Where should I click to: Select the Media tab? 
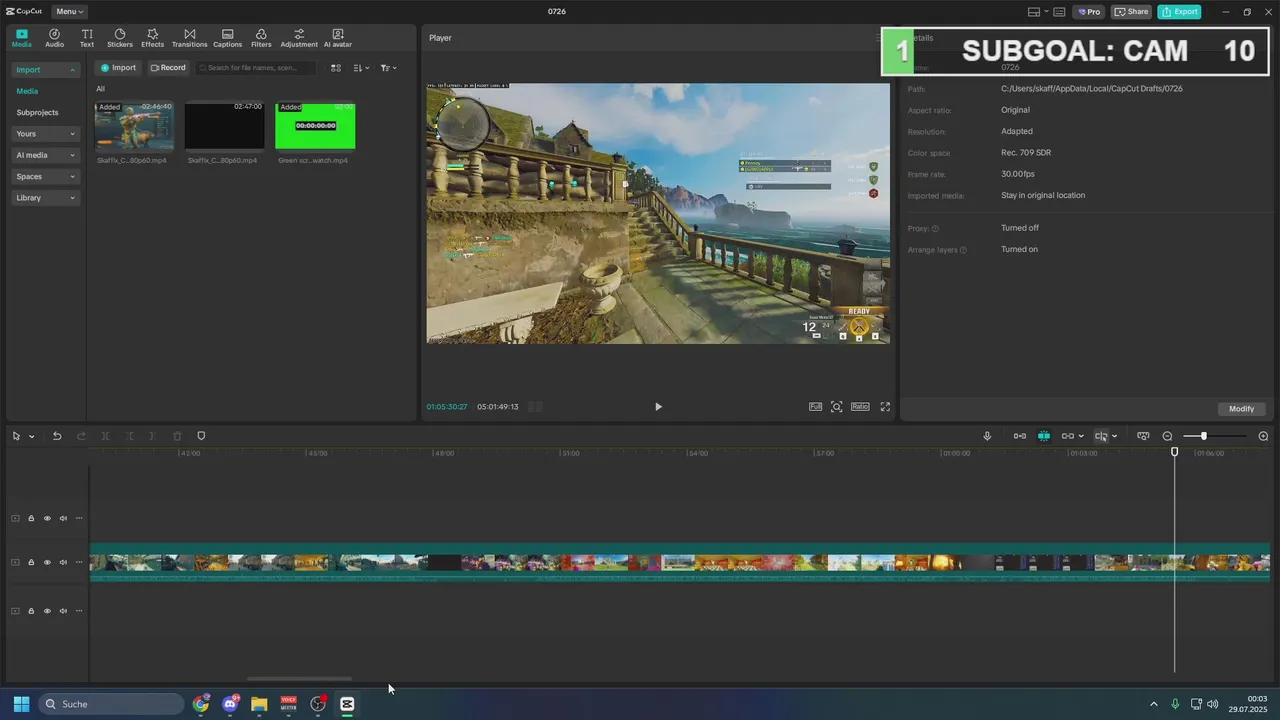(x=21, y=38)
